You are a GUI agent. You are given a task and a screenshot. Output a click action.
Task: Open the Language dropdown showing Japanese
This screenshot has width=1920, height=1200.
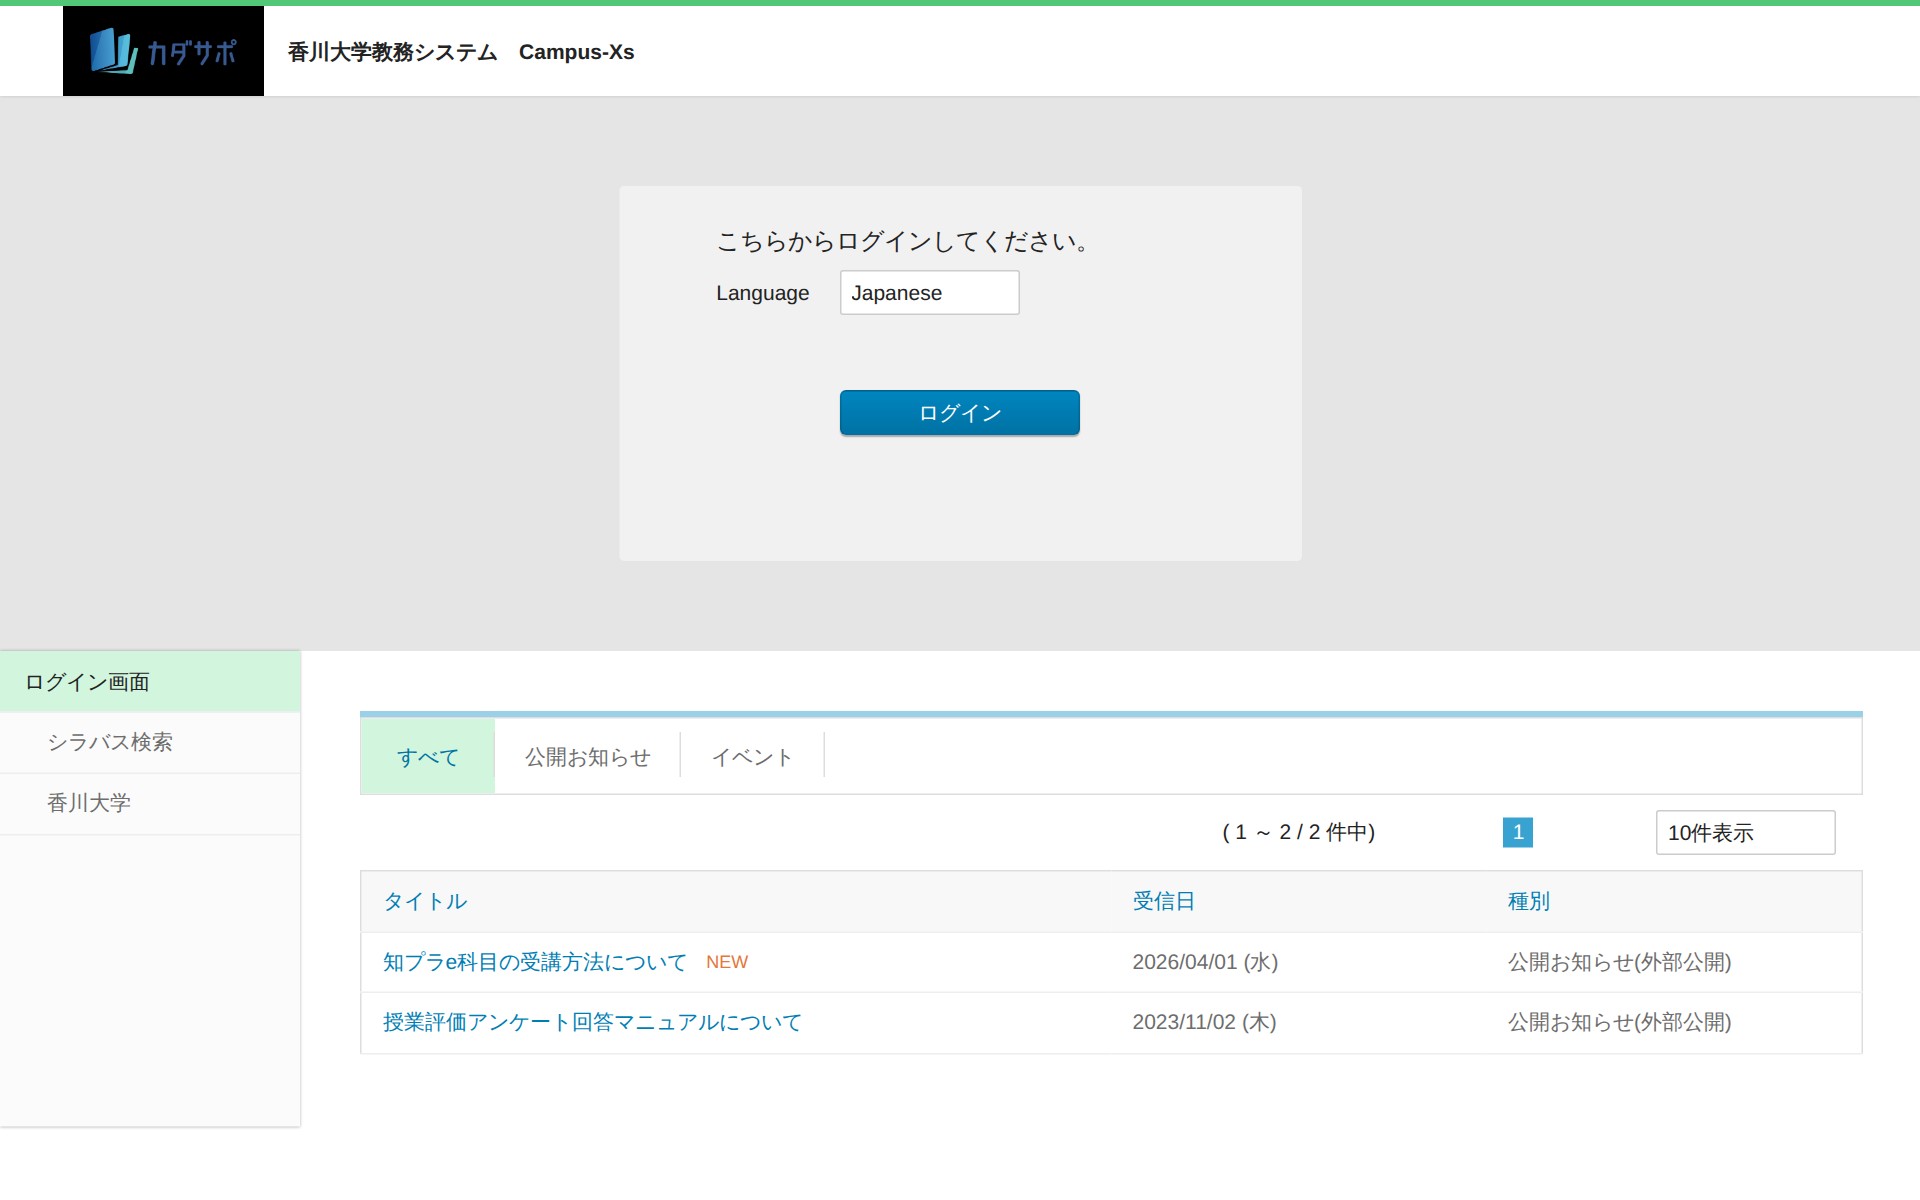[929, 293]
